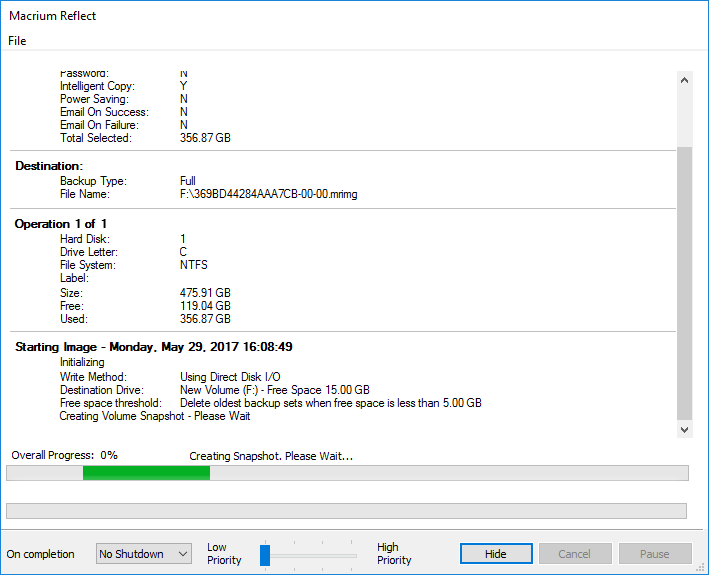Click the log scrollbar down arrow
The width and height of the screenshot is (709, 575).
tap(685, 429)
